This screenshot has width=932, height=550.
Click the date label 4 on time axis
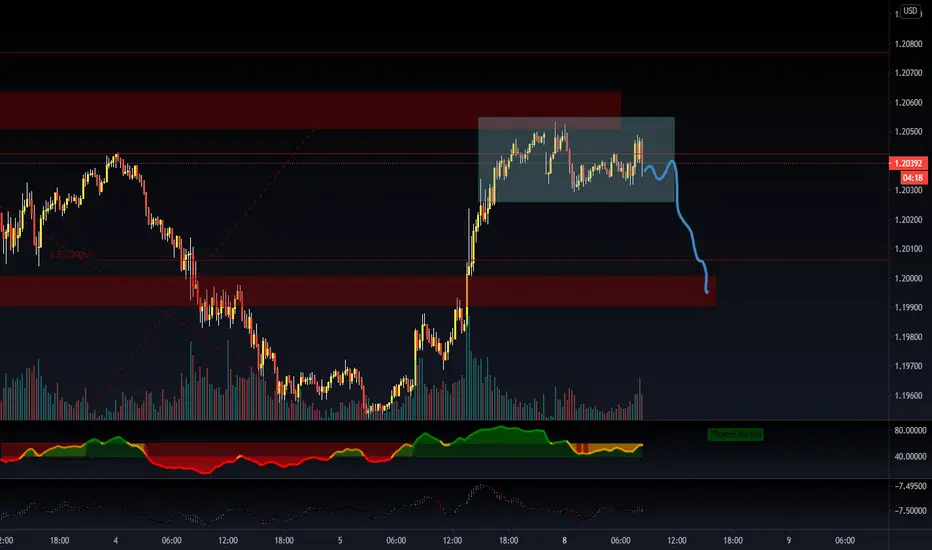click(115, 540)
